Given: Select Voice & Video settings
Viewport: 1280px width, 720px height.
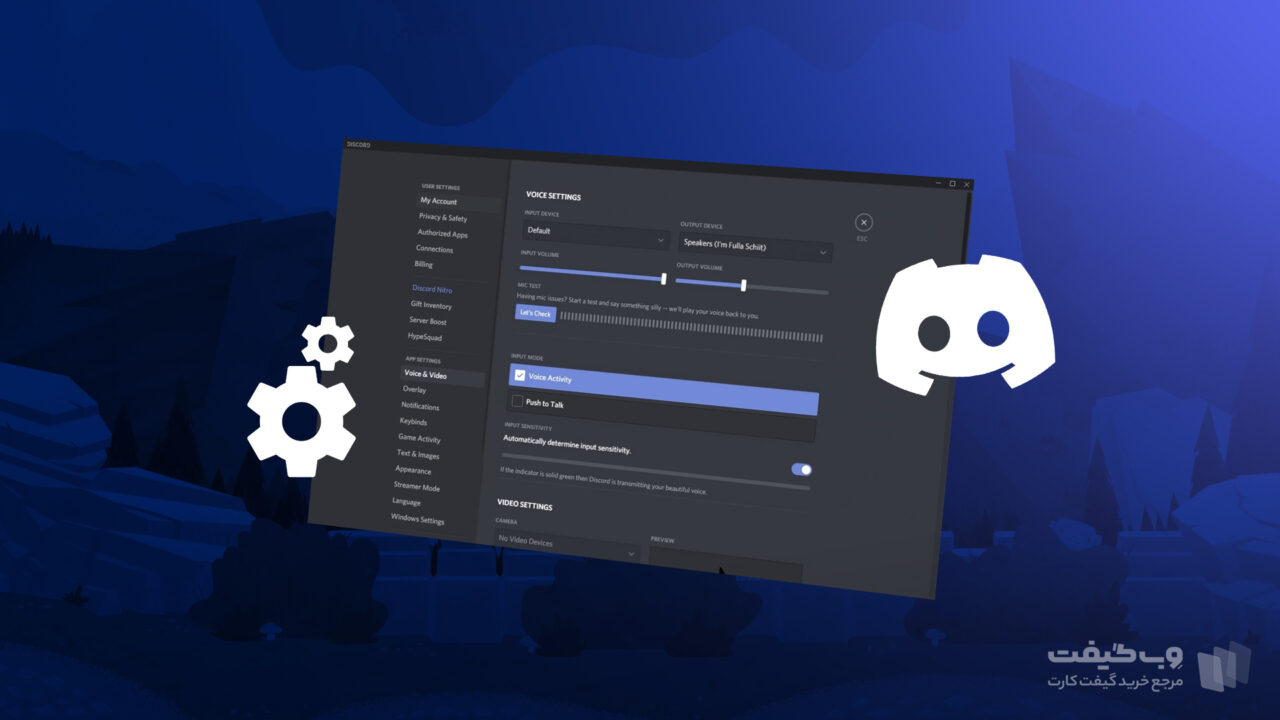Looking at the screenshot, I should (x=443, y=376).
